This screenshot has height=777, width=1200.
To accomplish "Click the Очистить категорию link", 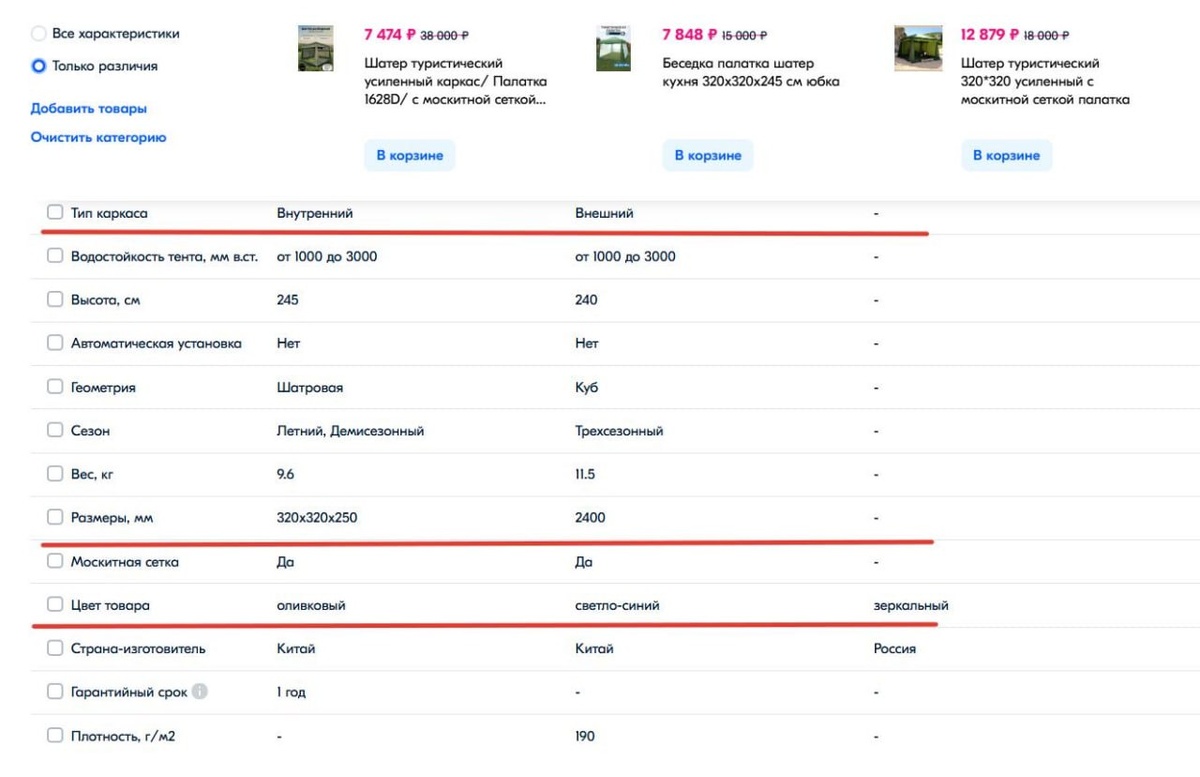I will [x=99, y=137].
